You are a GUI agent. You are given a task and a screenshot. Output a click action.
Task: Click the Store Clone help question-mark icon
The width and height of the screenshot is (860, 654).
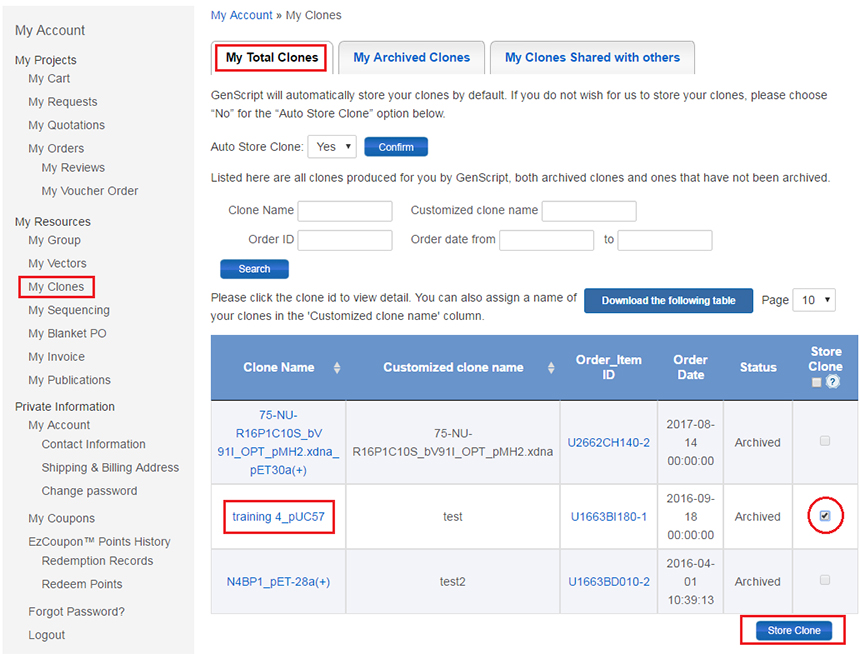[833, 382]
